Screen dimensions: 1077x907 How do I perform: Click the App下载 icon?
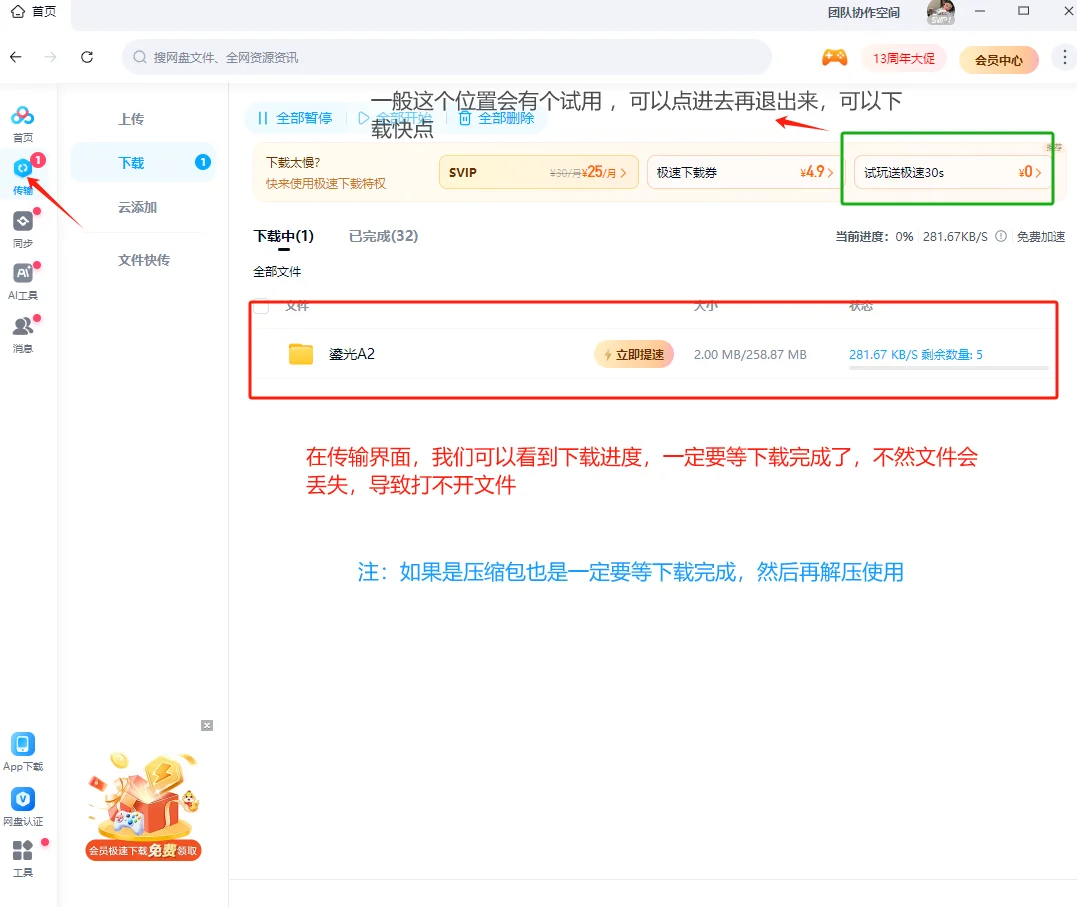[x=22, y=748]
